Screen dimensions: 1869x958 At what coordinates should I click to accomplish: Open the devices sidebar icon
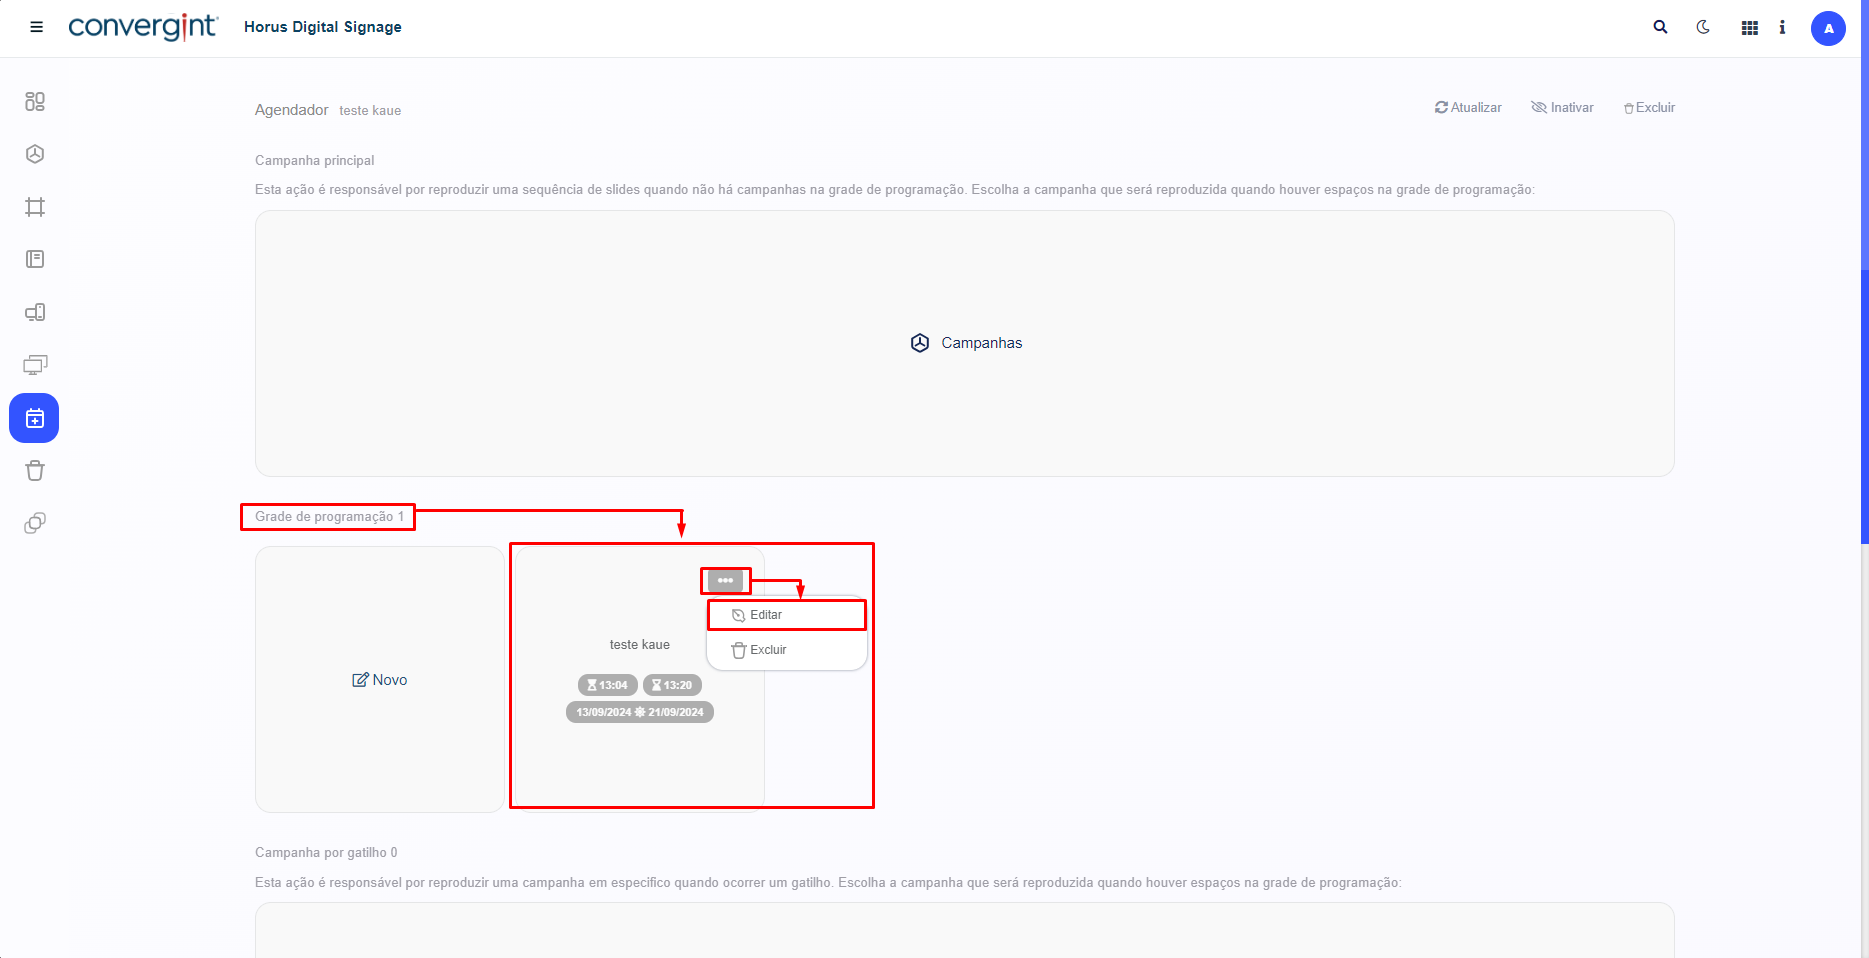[35, 312]
